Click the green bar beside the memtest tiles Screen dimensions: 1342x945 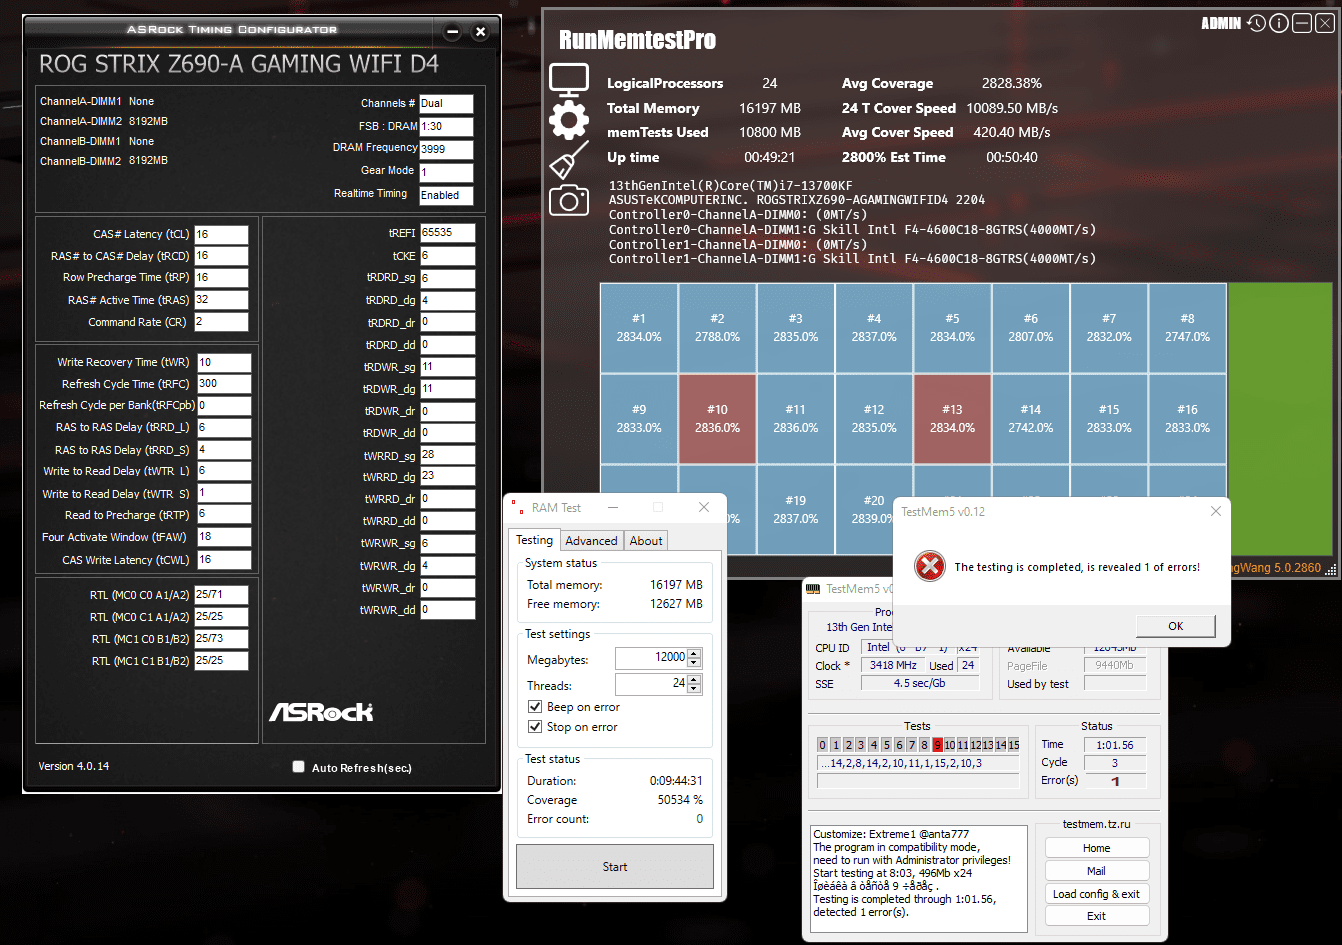1280,418
